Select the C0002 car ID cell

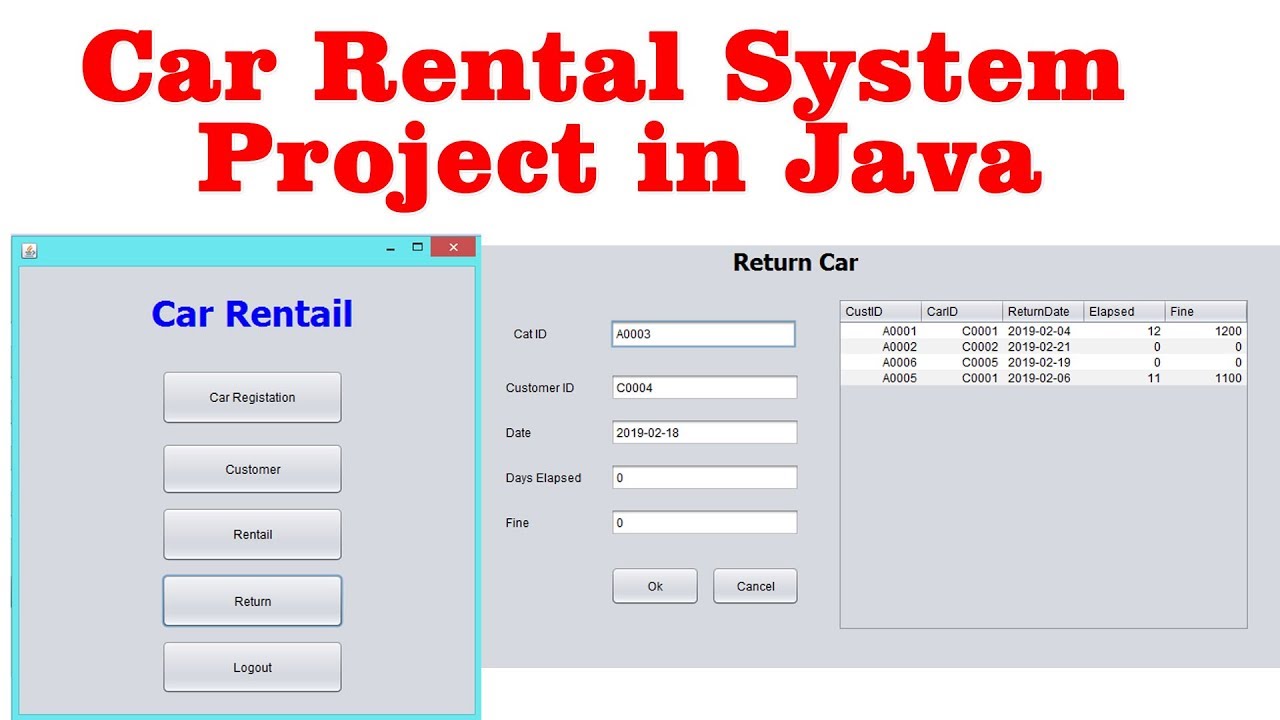(962, 347)
